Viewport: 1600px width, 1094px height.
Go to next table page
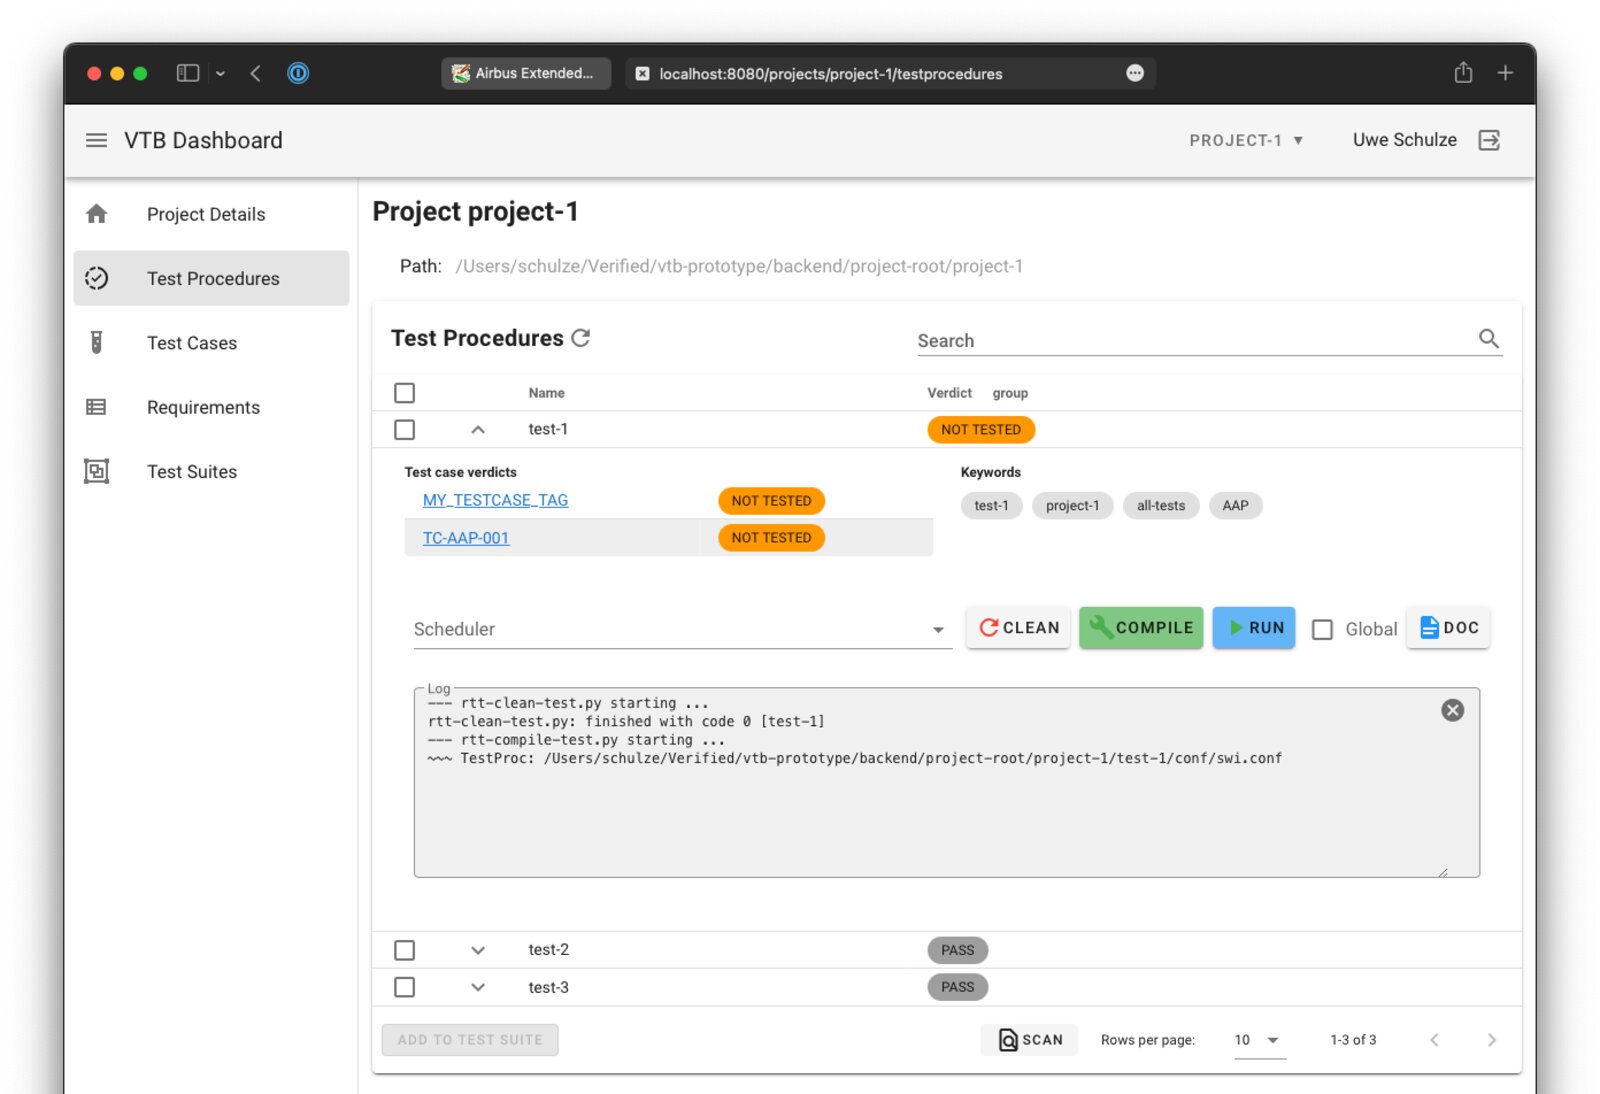(1491, 1040)
